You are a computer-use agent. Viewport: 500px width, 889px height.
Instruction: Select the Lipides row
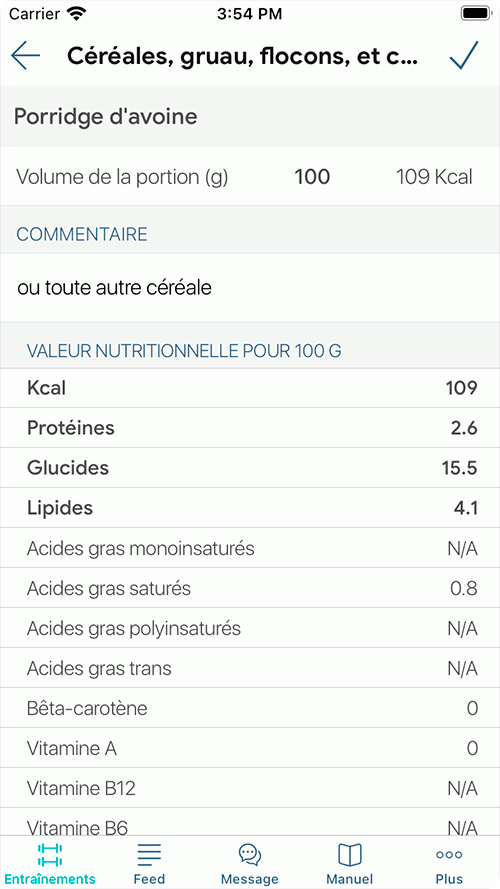(x=250, y=508)
